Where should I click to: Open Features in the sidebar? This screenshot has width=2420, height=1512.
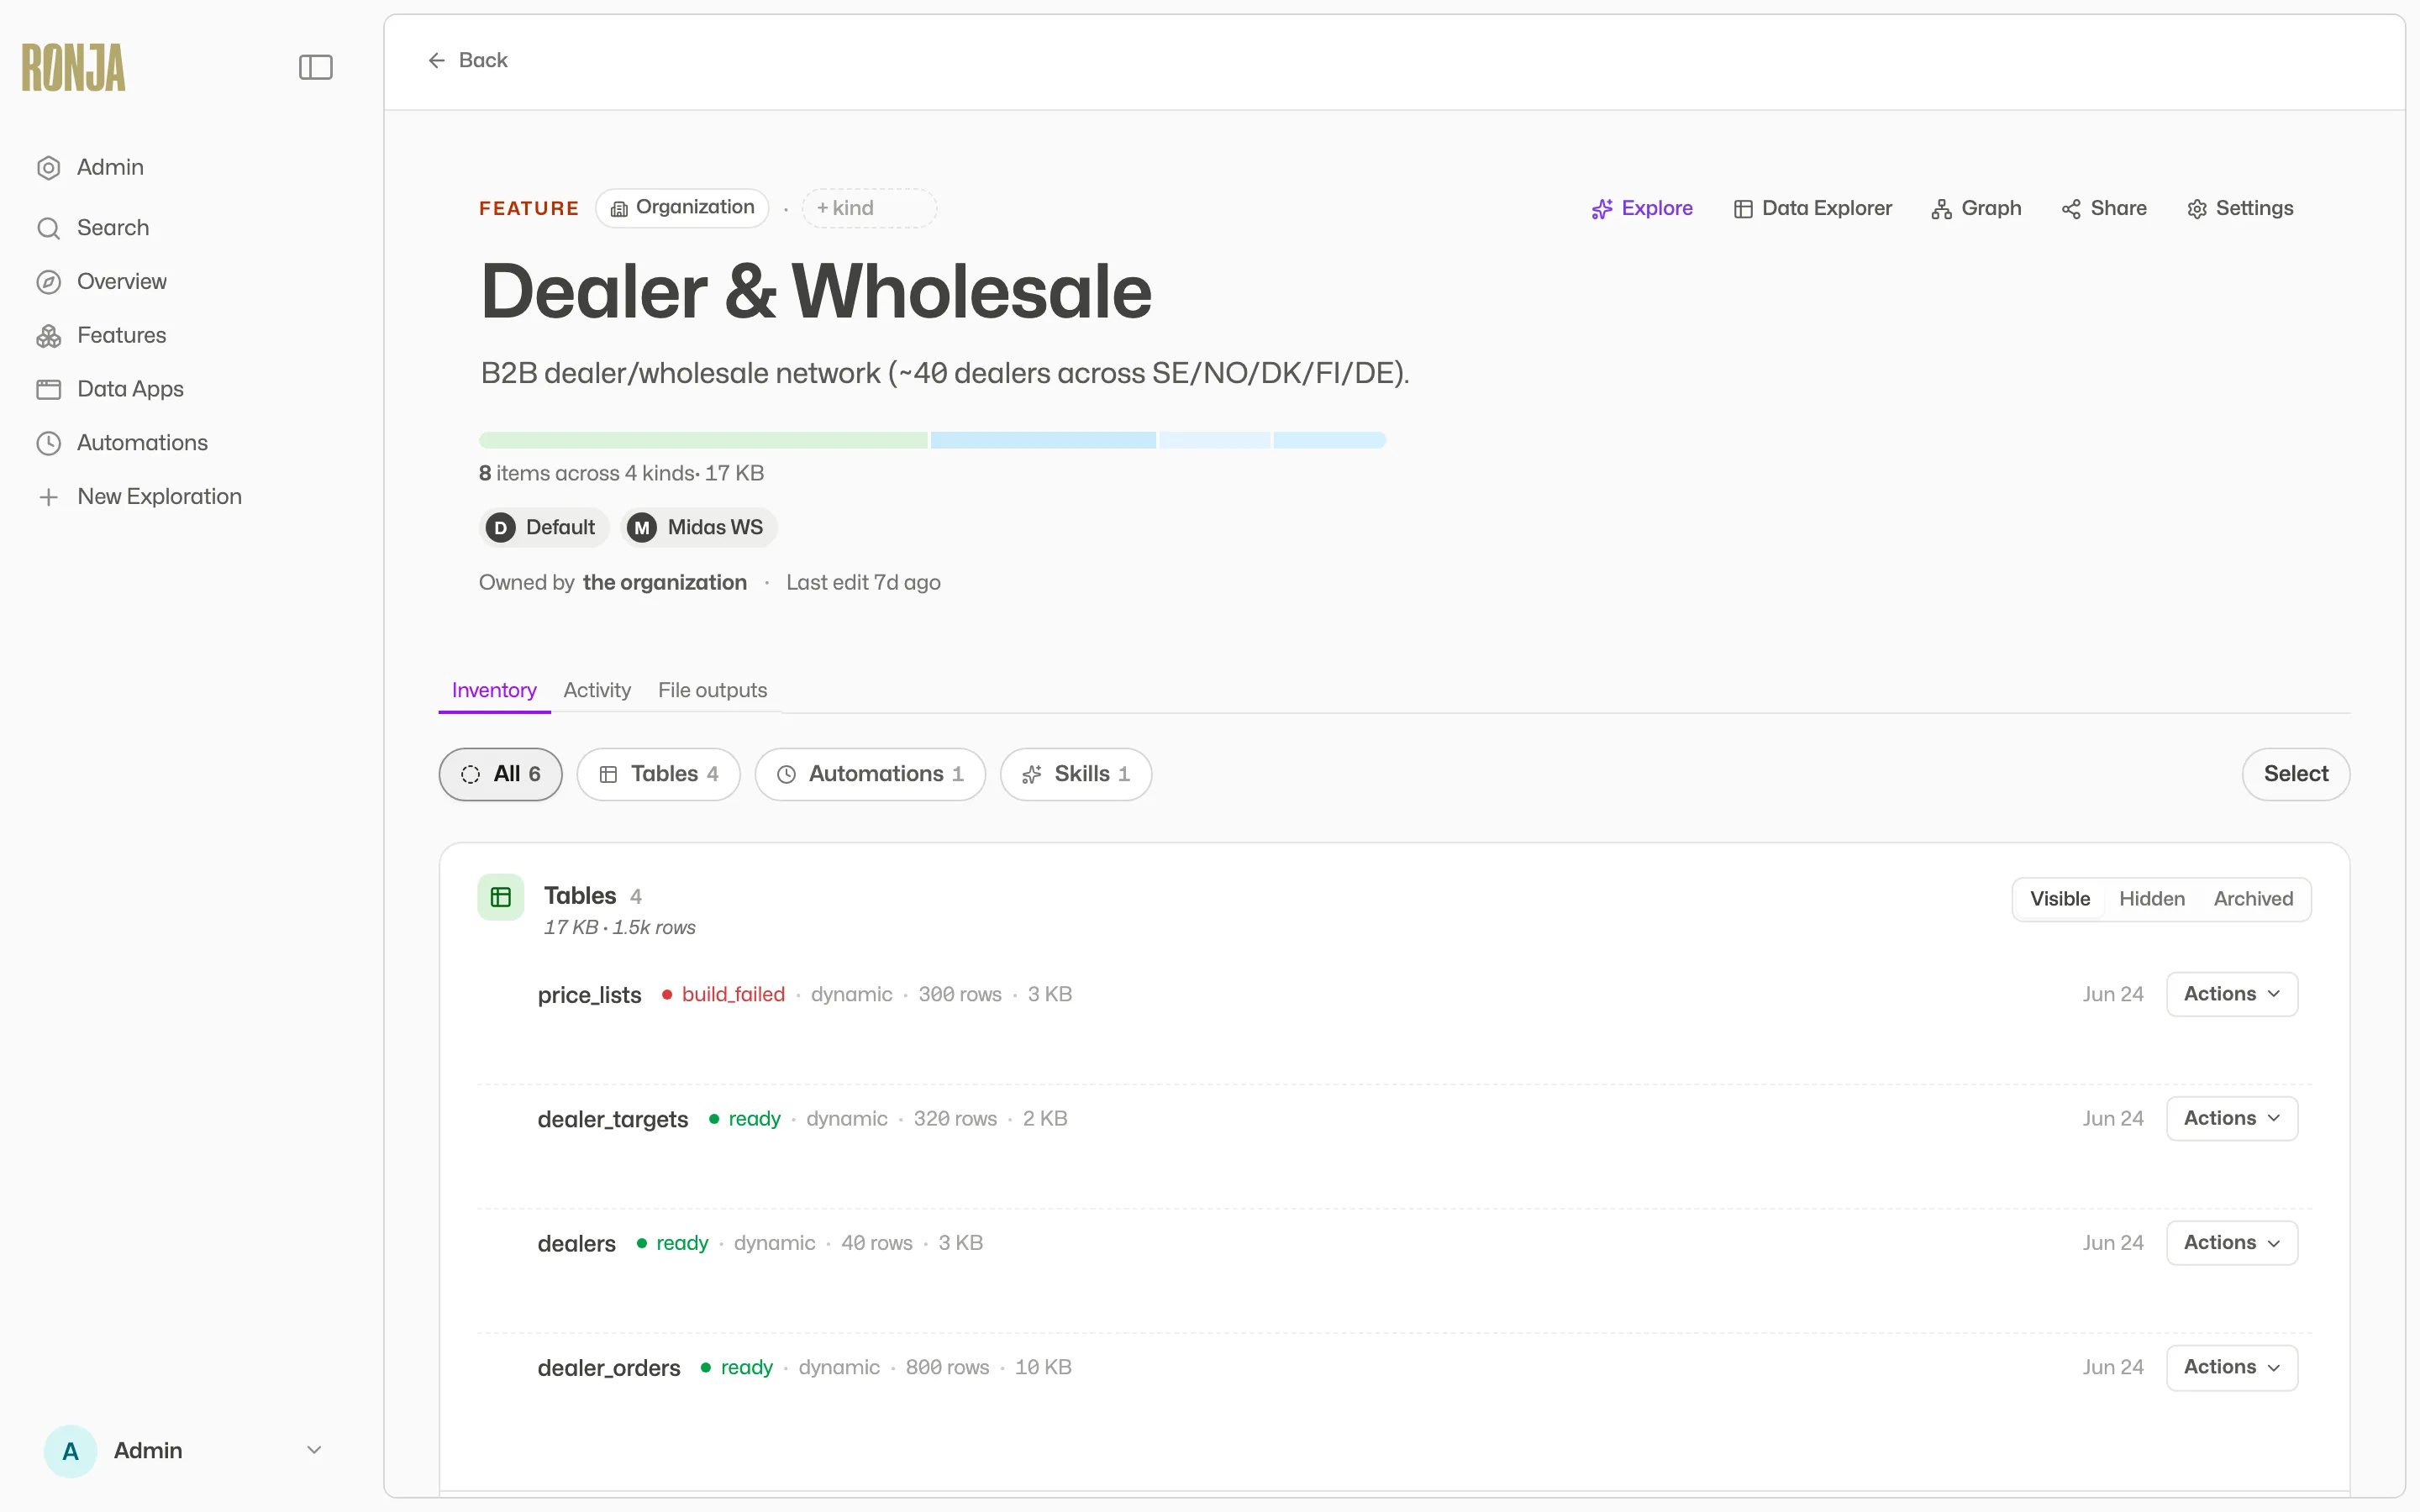coord(122,336)
